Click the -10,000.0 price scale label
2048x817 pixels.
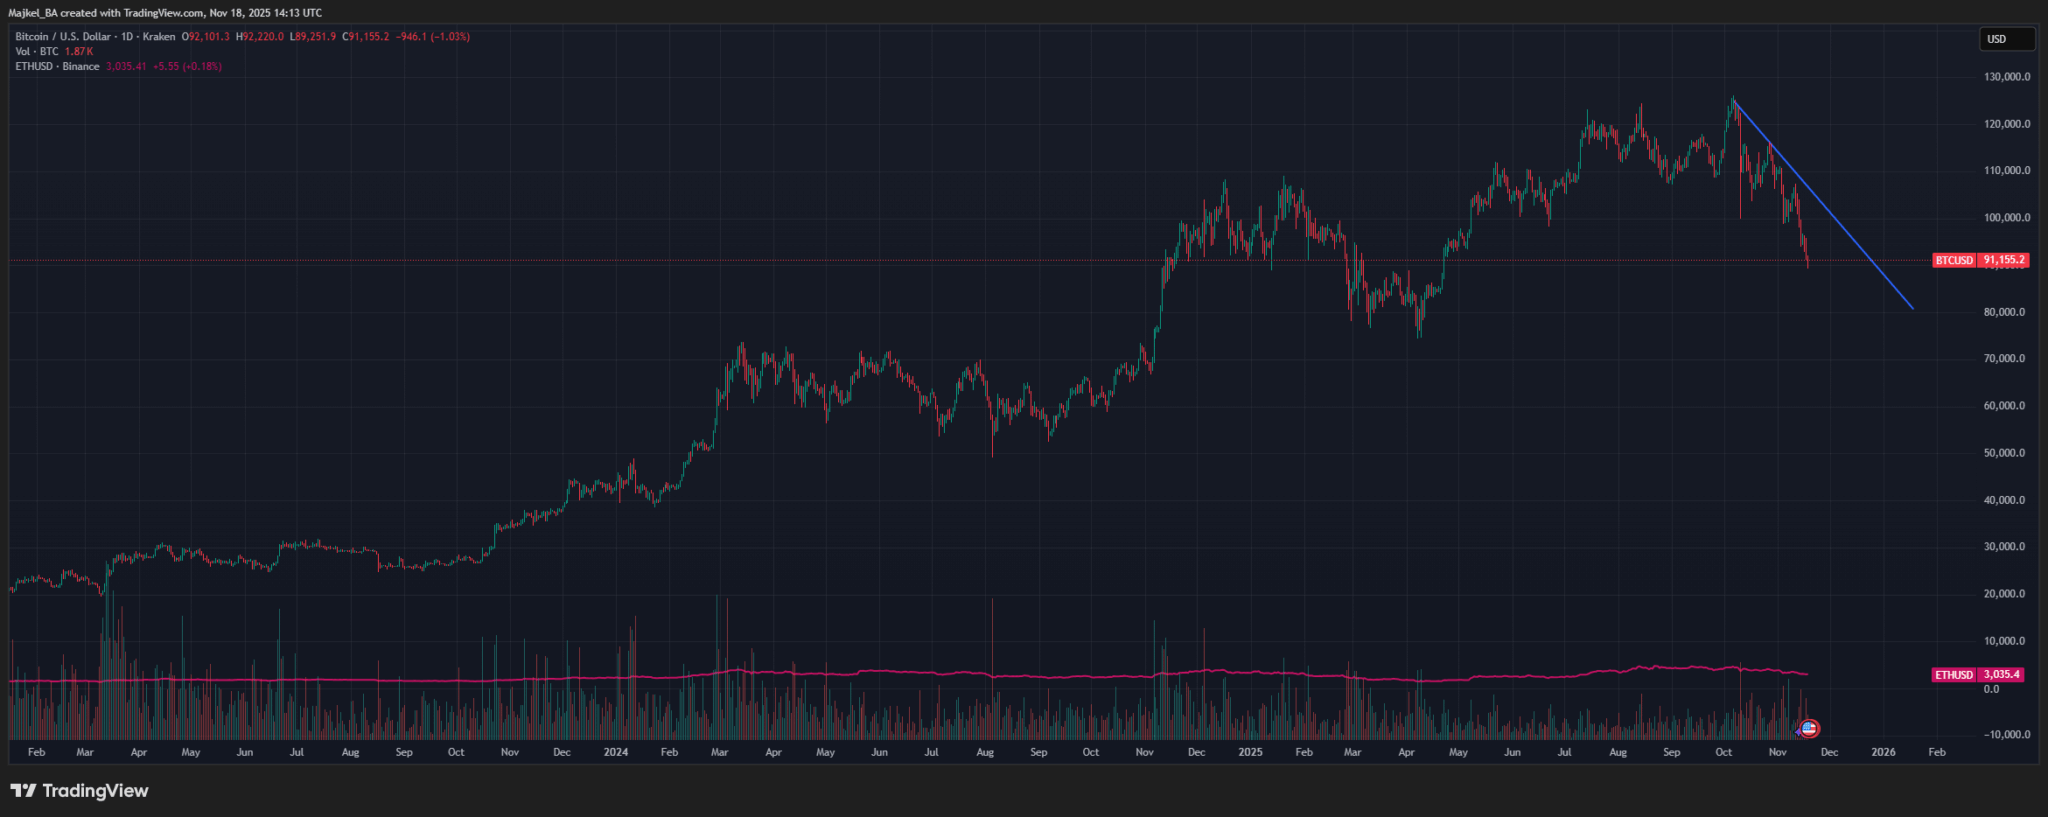point(2005,735)
